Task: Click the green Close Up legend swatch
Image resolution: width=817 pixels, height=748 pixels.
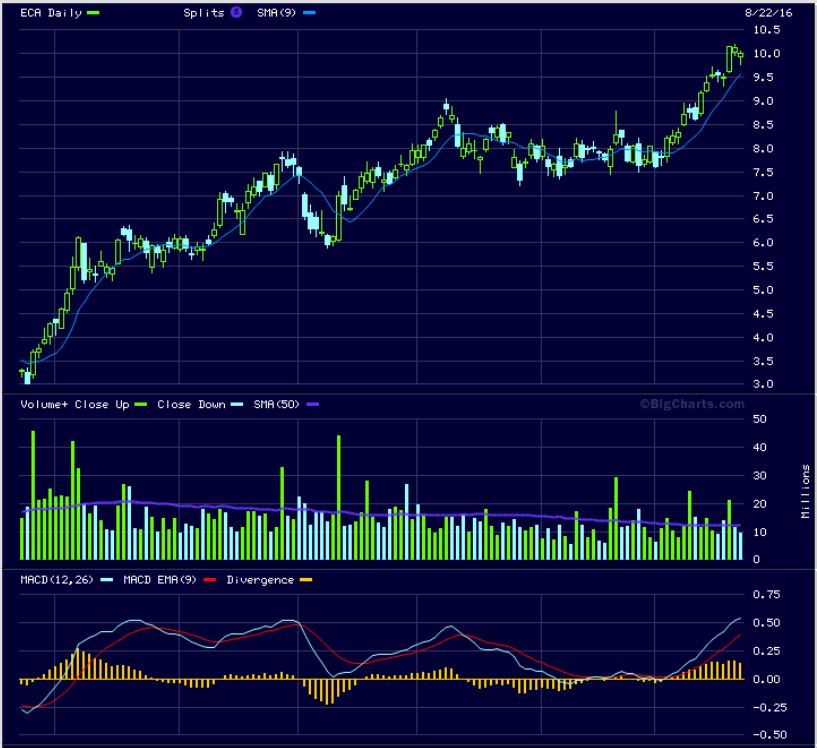Action: (x=141, y=404)
